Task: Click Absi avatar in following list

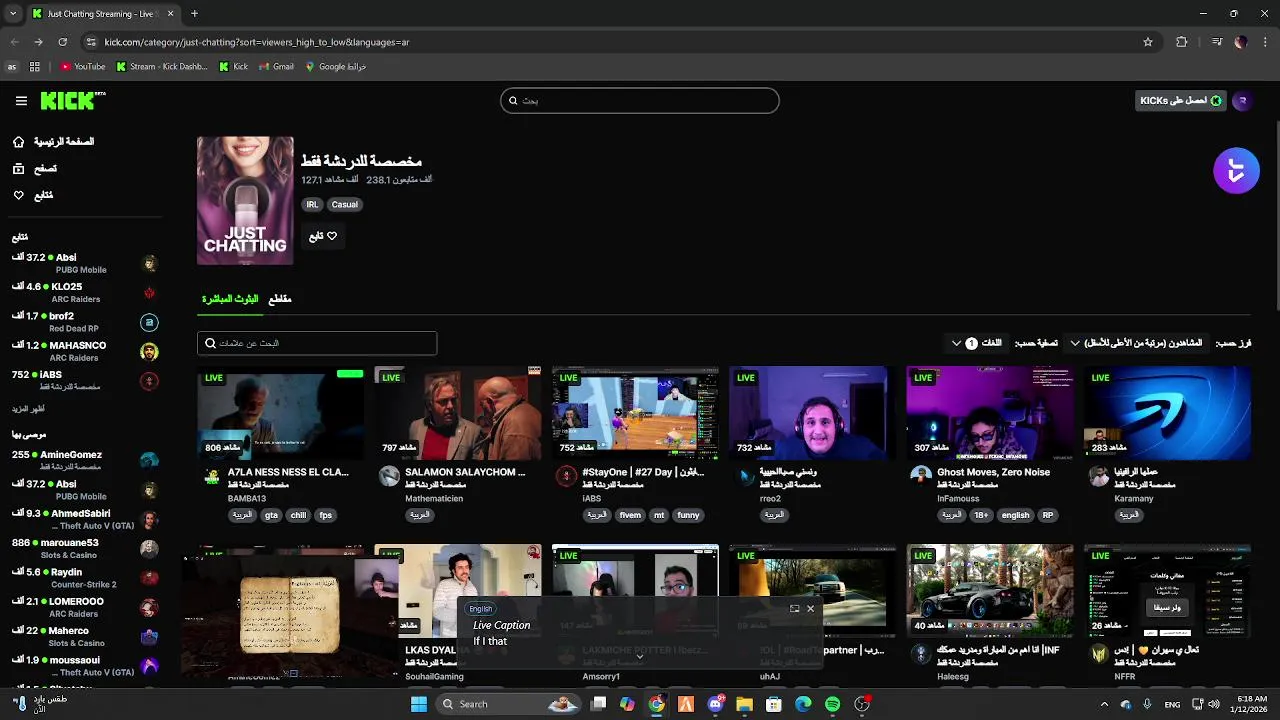Action: pos(149,264)
